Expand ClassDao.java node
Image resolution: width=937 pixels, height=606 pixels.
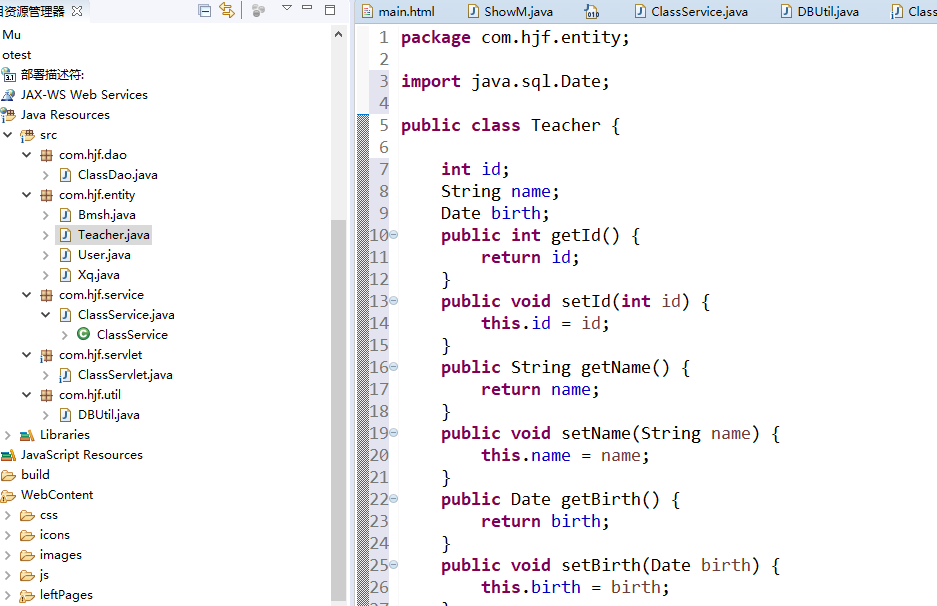coord(45,175)
